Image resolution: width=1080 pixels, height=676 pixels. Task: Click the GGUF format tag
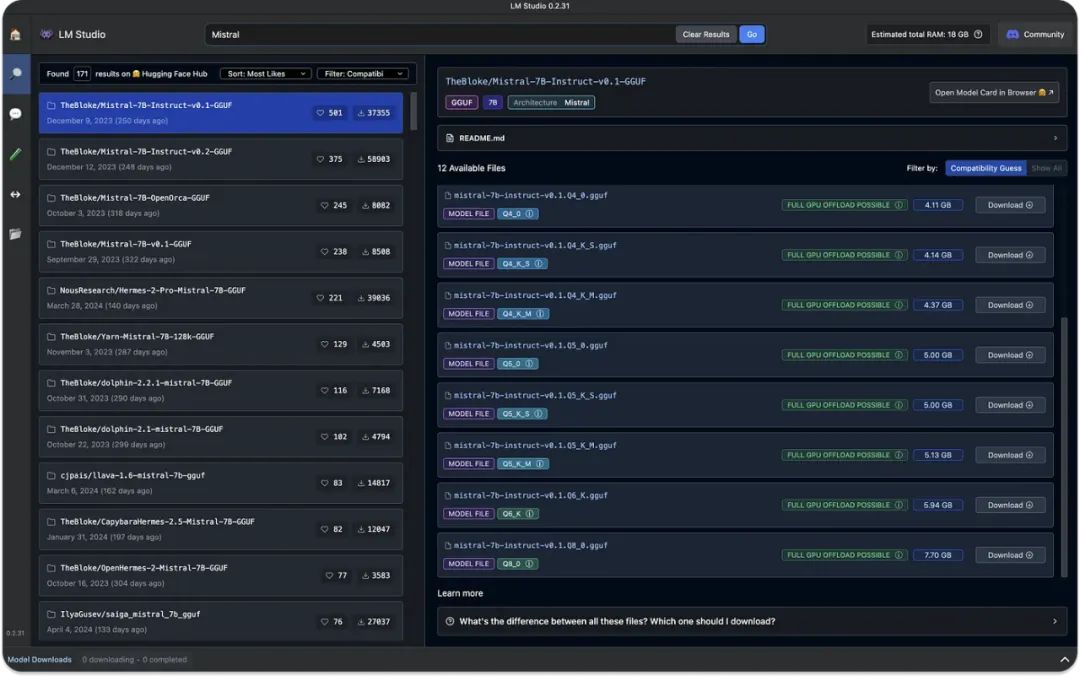[461, 103]
